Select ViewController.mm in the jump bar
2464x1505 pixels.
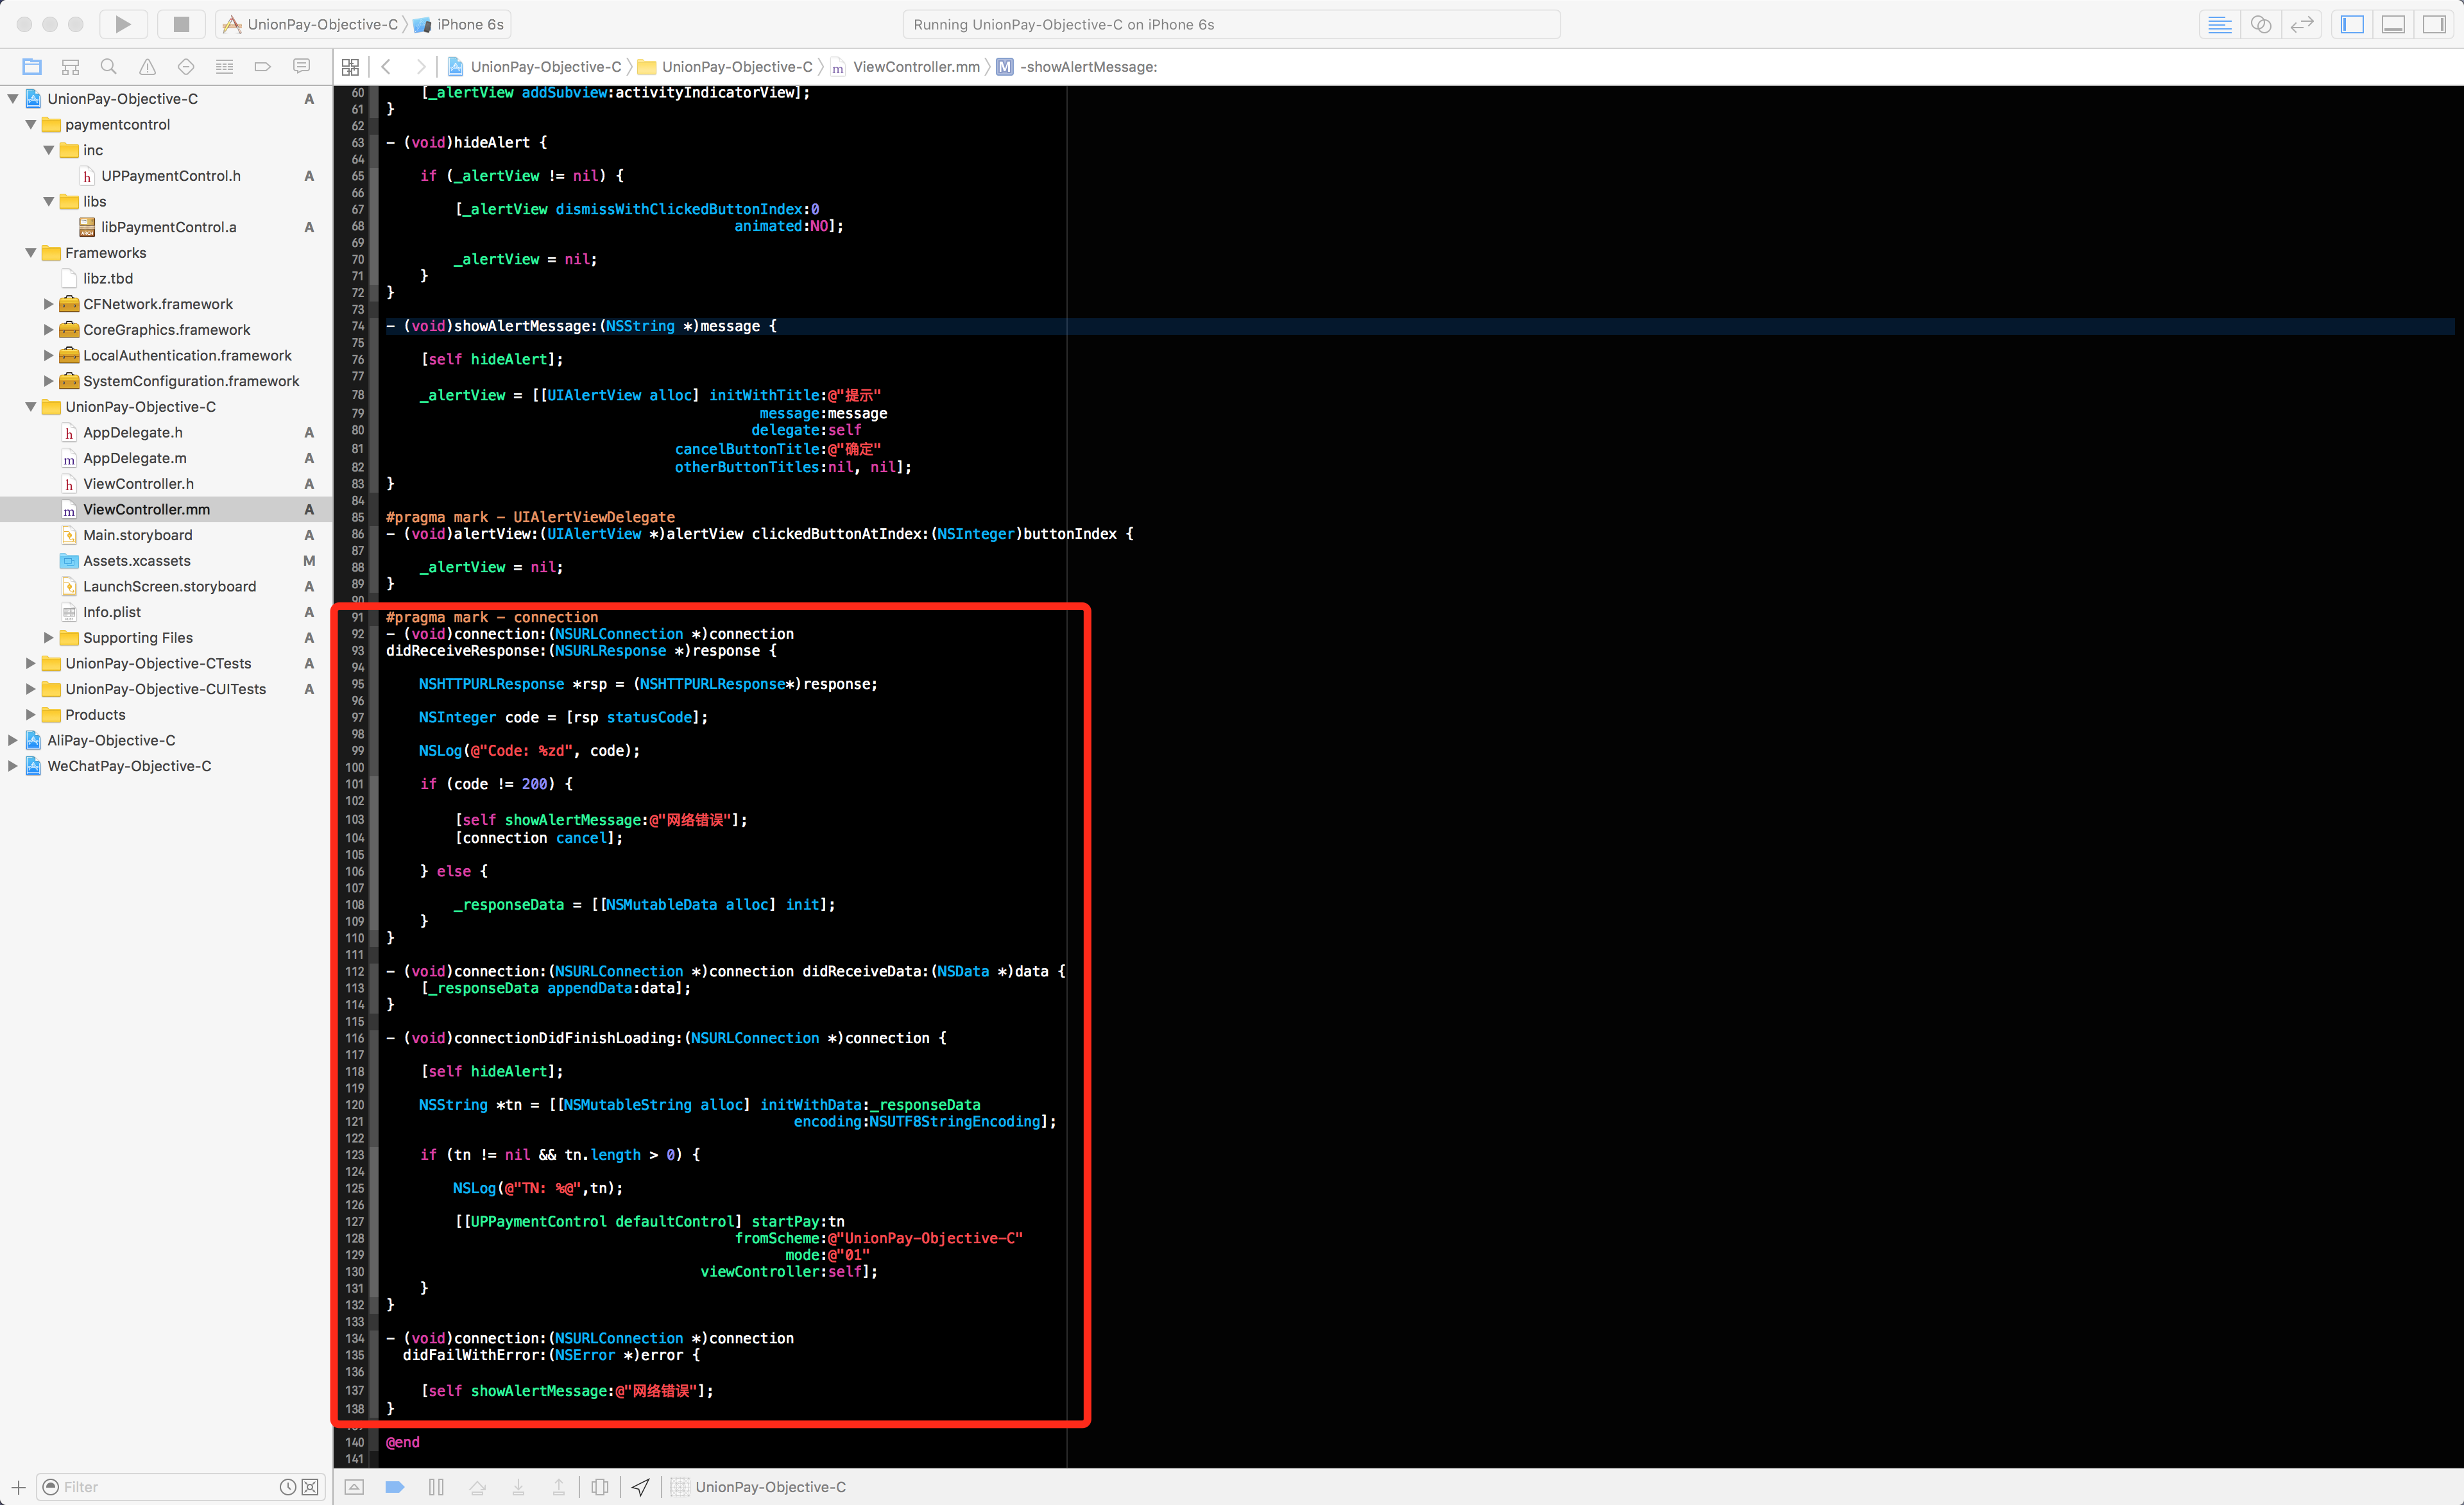click(x=915, y=67)
